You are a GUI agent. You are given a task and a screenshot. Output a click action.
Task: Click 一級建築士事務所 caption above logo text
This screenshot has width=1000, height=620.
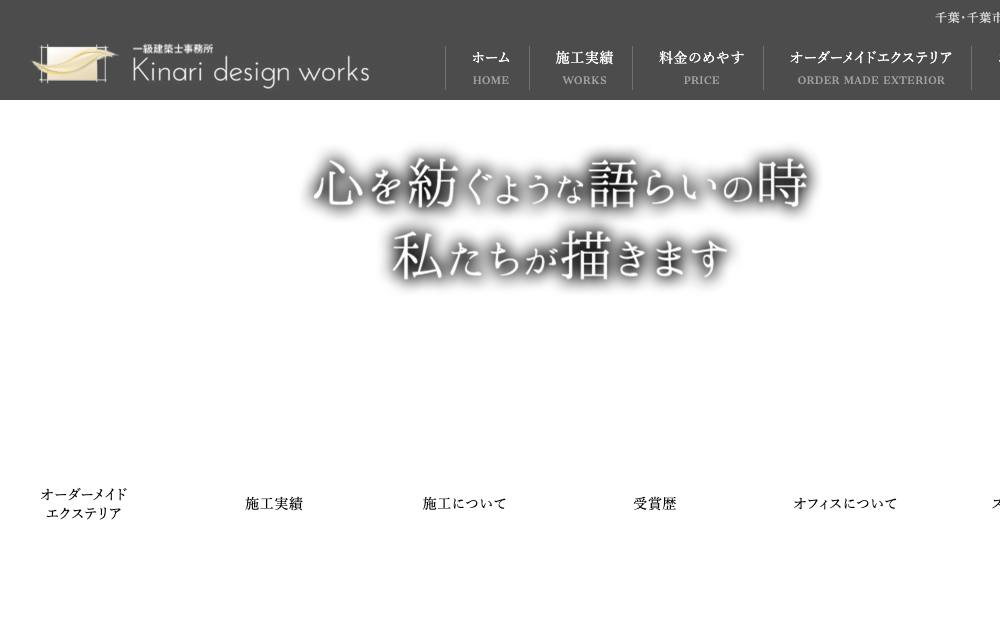173,48
